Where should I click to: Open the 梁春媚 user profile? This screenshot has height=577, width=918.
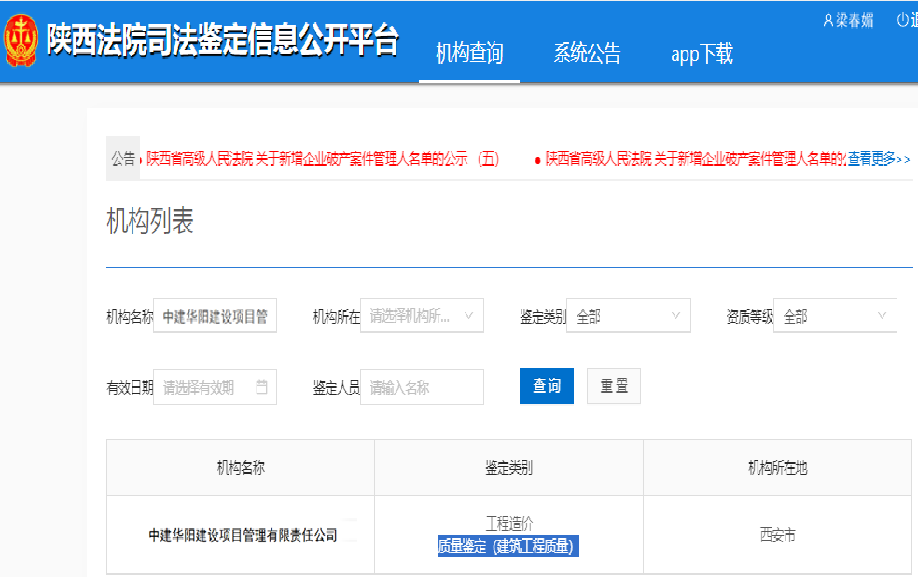pyautogui.click(x=848, y=20)
